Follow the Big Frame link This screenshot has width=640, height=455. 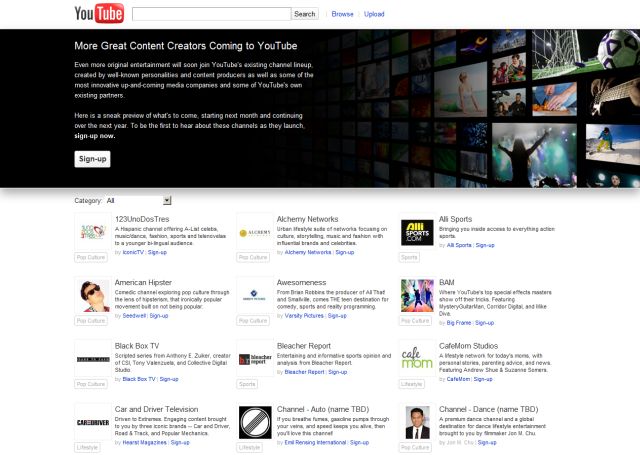459,323
